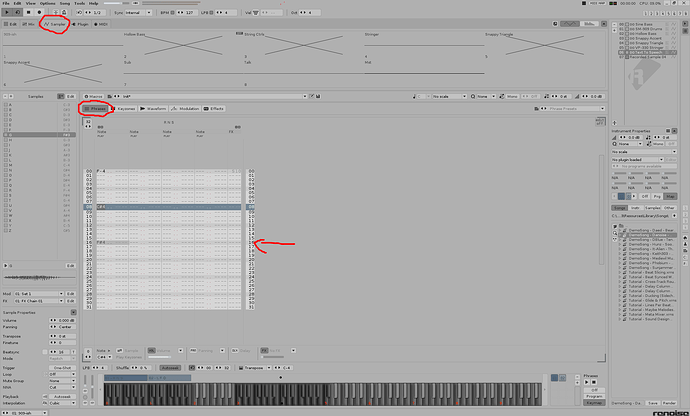The height and width of the screenshot is (416, 690).
Task: Open the Interpolation Cubic dropdown
Action: (x=62, y=403)
